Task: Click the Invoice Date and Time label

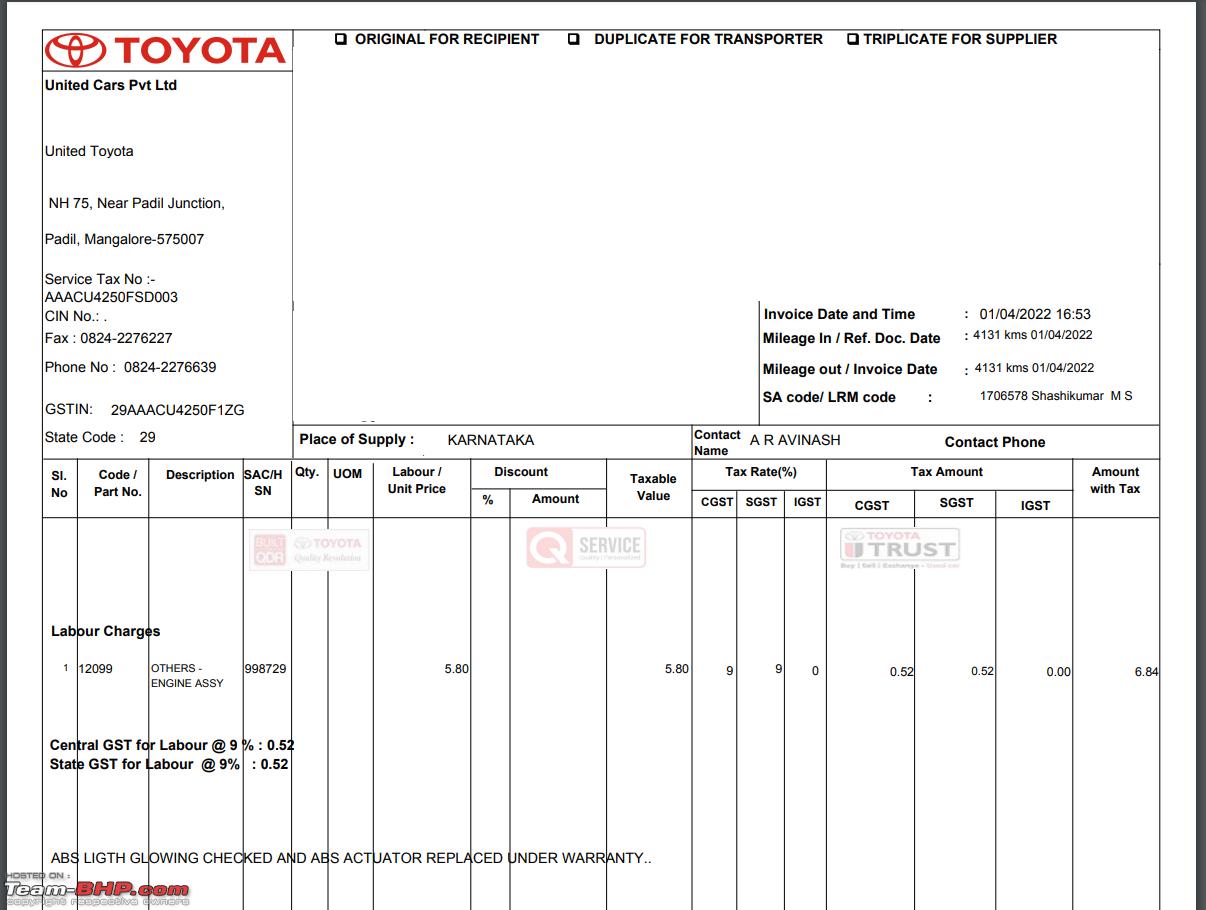Action: pyautogui.click(x=839, y=314)
